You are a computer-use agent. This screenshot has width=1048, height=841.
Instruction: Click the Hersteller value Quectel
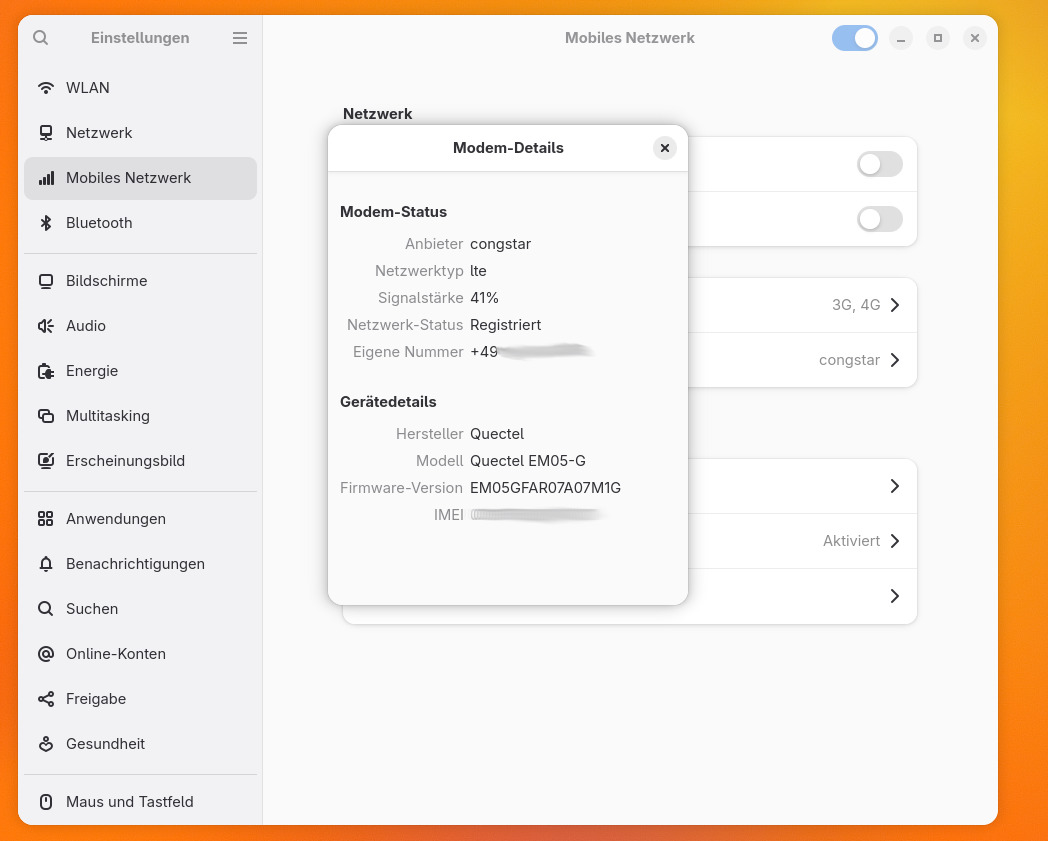click(x=497, y=434)
